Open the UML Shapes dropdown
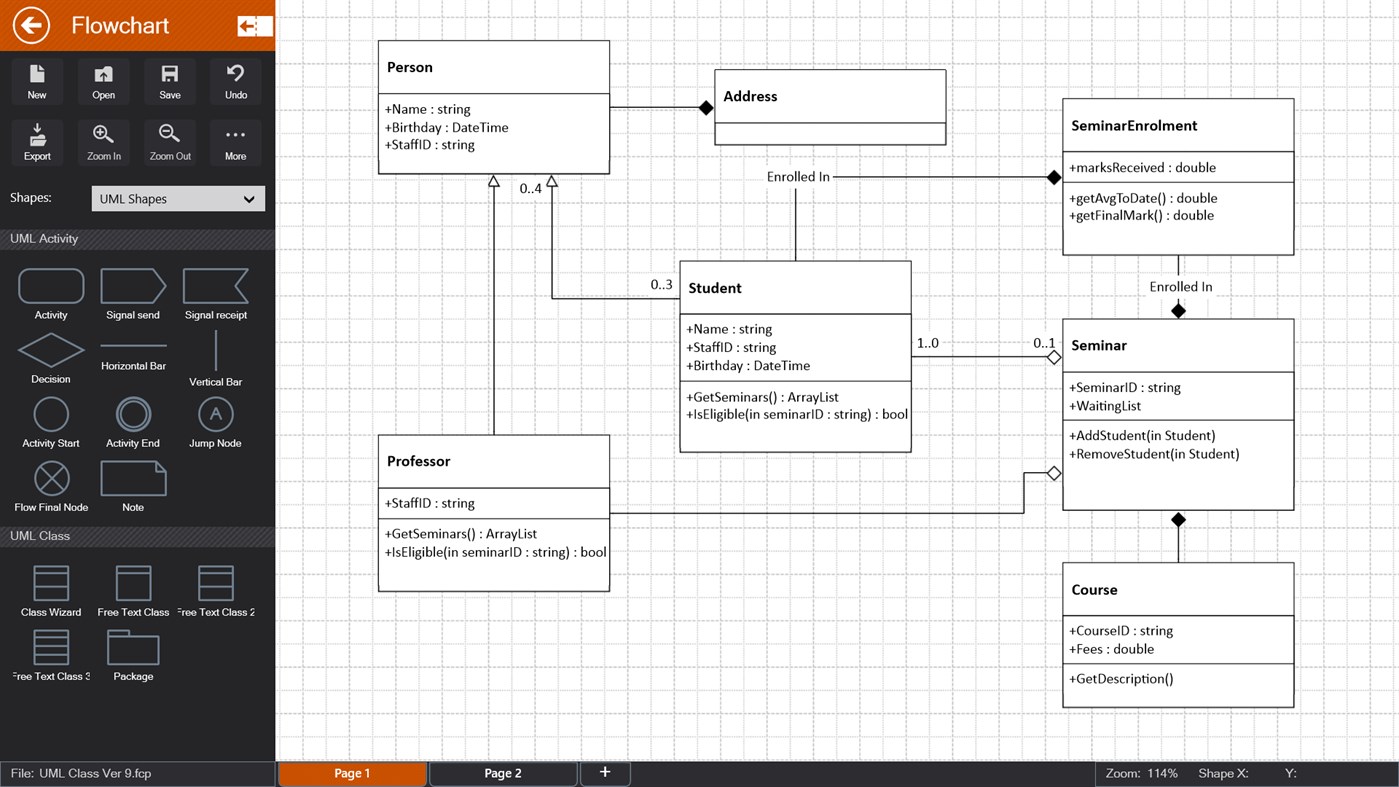Viewport: 1399px width, 787px height. (x=177, y=198)
